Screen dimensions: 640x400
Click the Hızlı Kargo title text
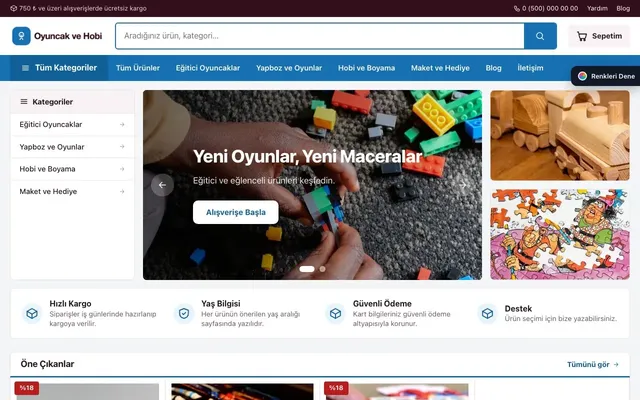click(x=70, y=304)
